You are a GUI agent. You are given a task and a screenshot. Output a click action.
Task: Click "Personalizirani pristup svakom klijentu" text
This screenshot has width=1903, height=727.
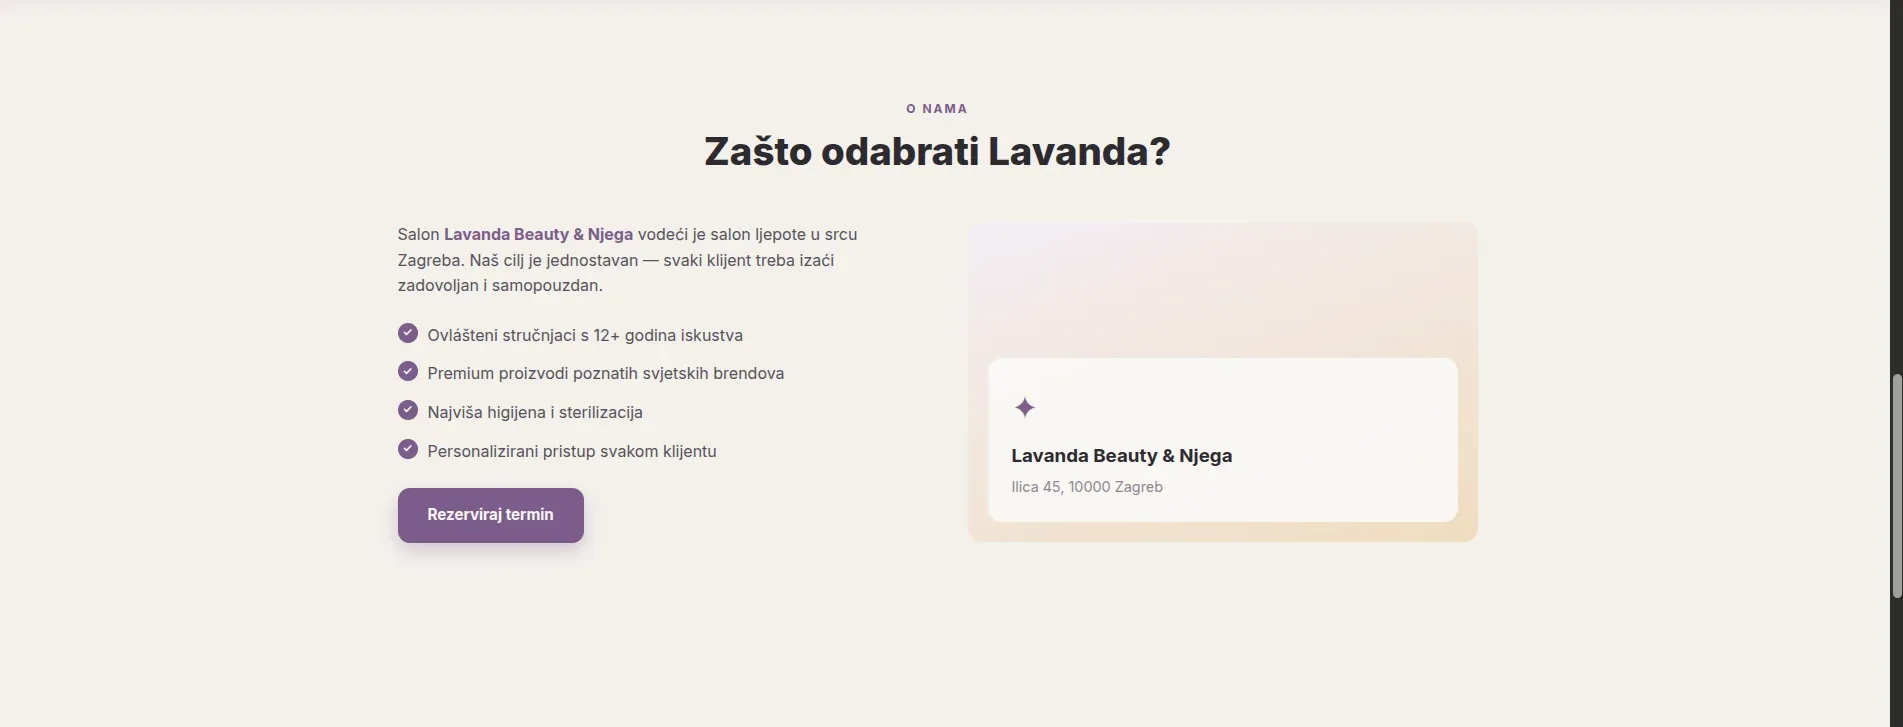pyautogui.click(x=572, y=451)
